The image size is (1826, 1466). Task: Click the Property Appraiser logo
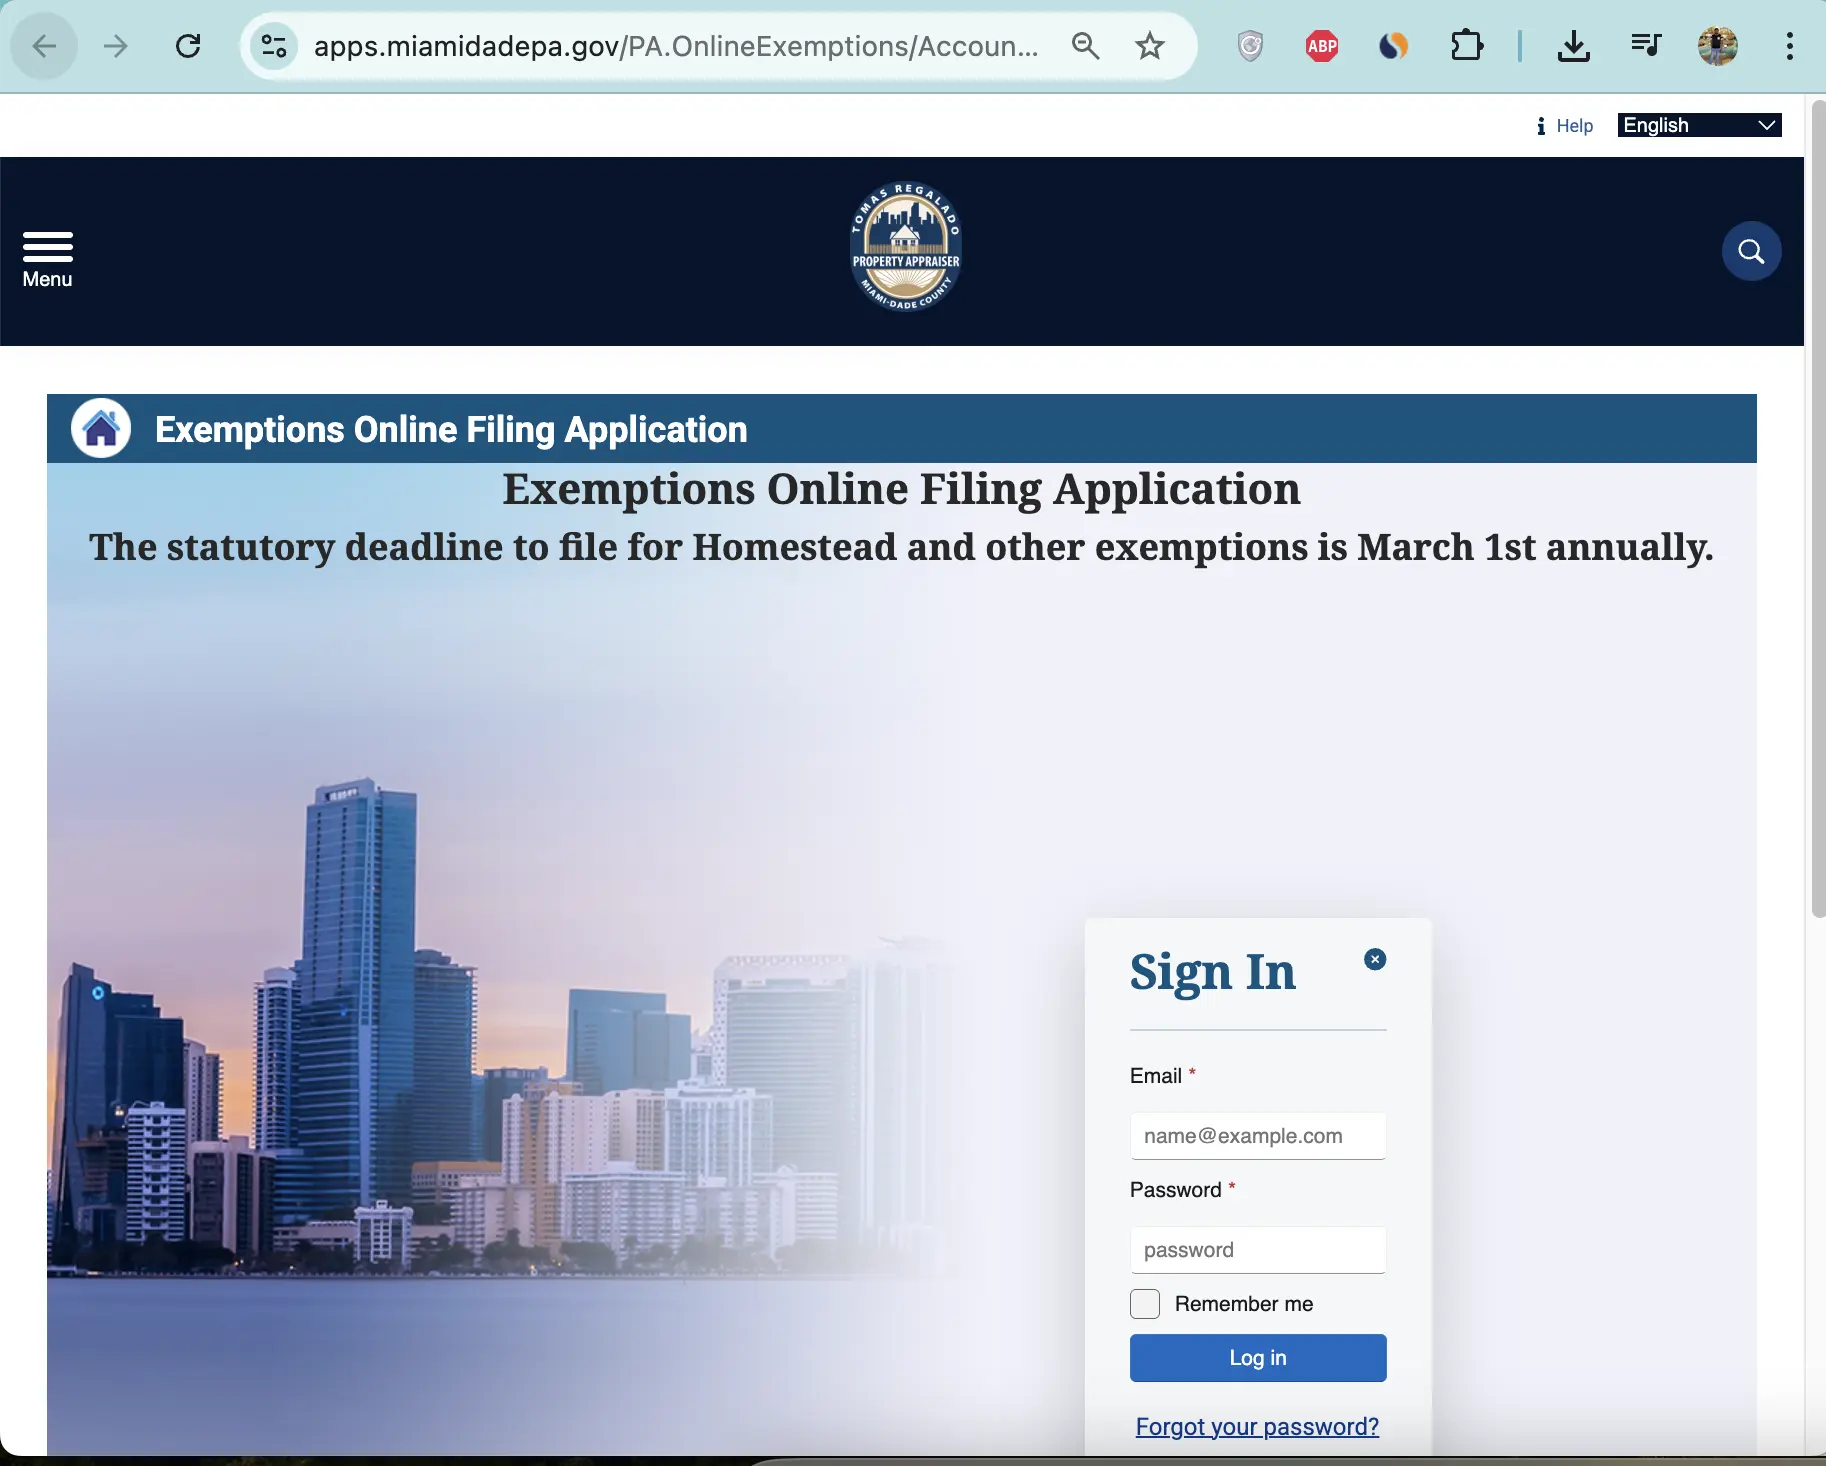pyautogui.click(x=904, y=246)
